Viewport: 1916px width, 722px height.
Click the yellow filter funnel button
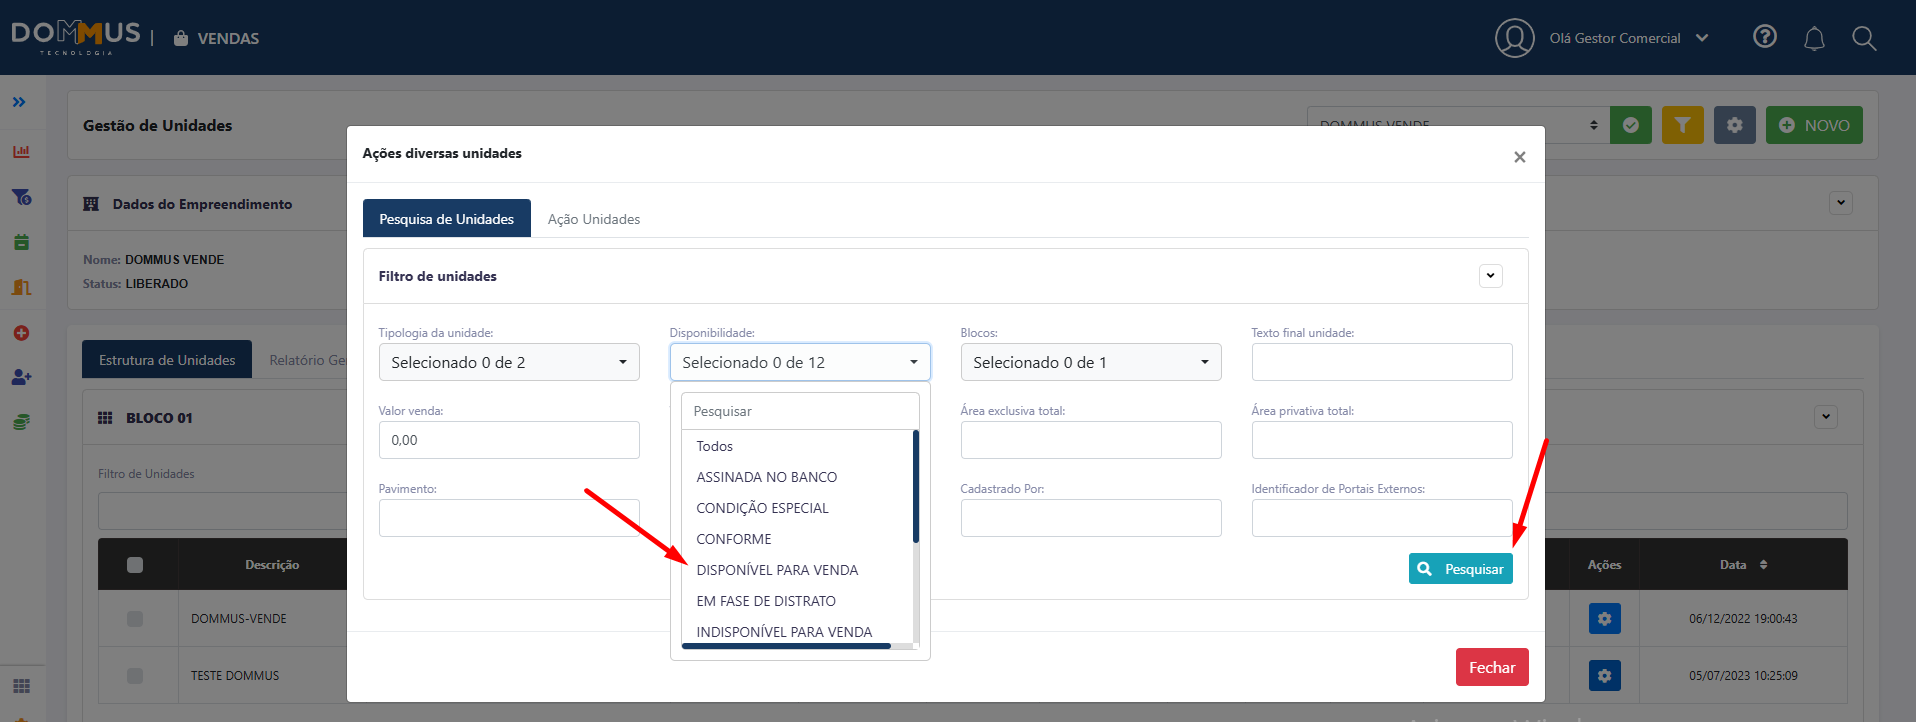click(x=1682, y=125)
